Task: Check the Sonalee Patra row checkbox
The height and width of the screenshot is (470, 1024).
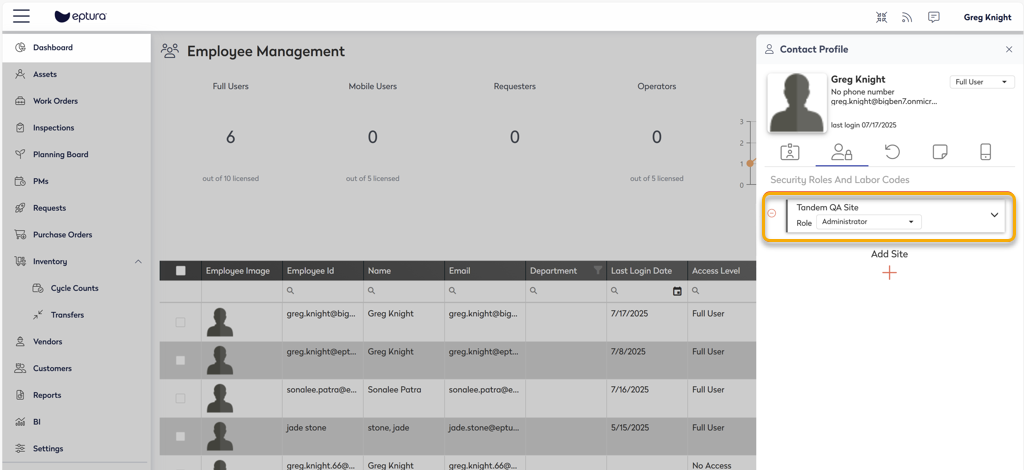Action: click(x=181, y=398)
